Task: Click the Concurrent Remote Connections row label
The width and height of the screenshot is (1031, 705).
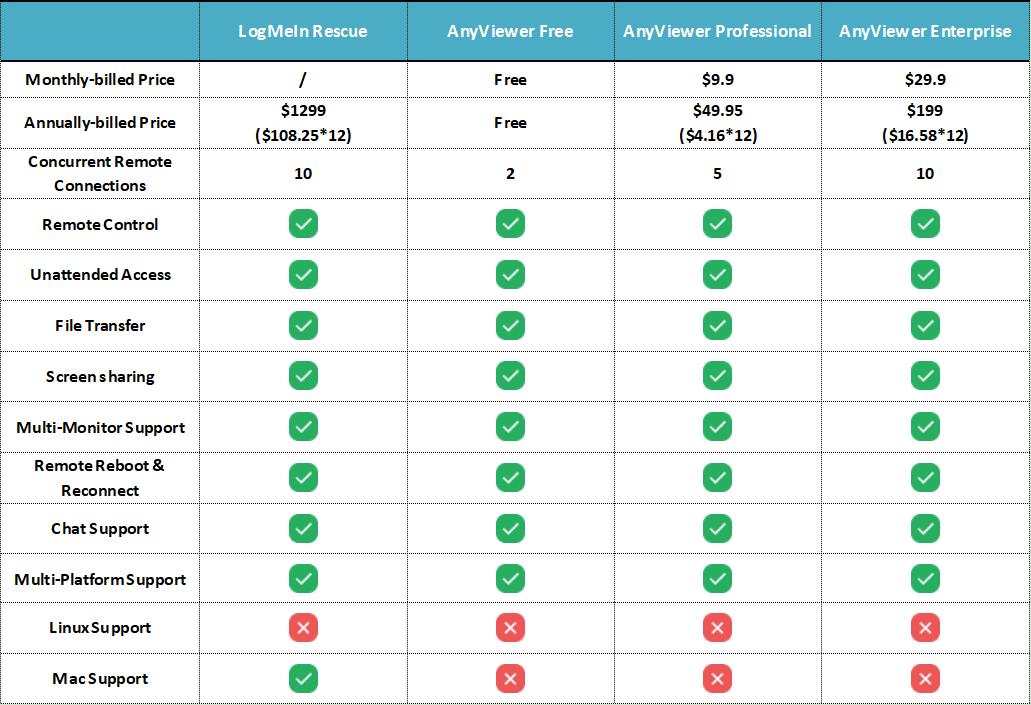Action: coord(100,173)
